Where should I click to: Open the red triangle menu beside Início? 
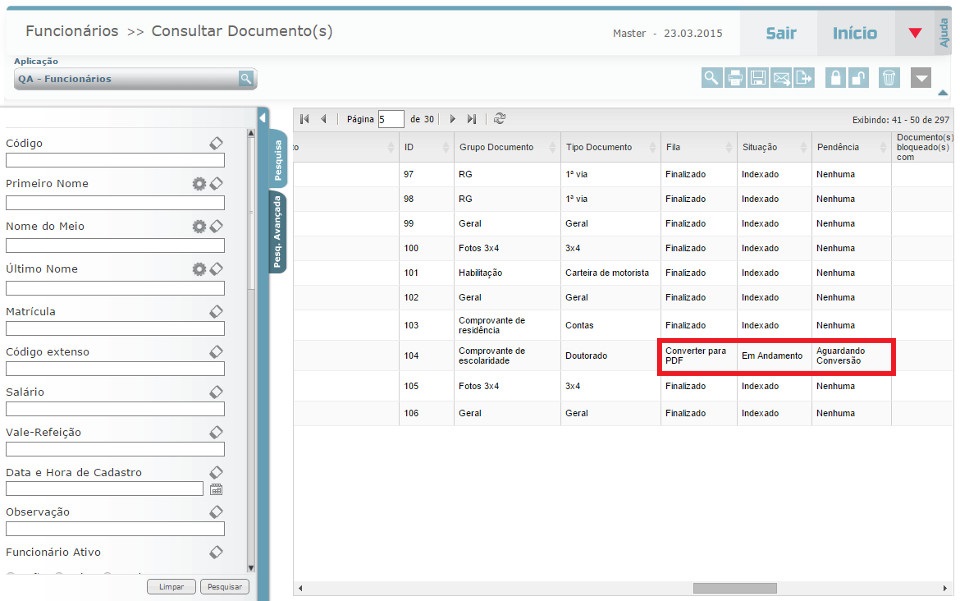915,33
